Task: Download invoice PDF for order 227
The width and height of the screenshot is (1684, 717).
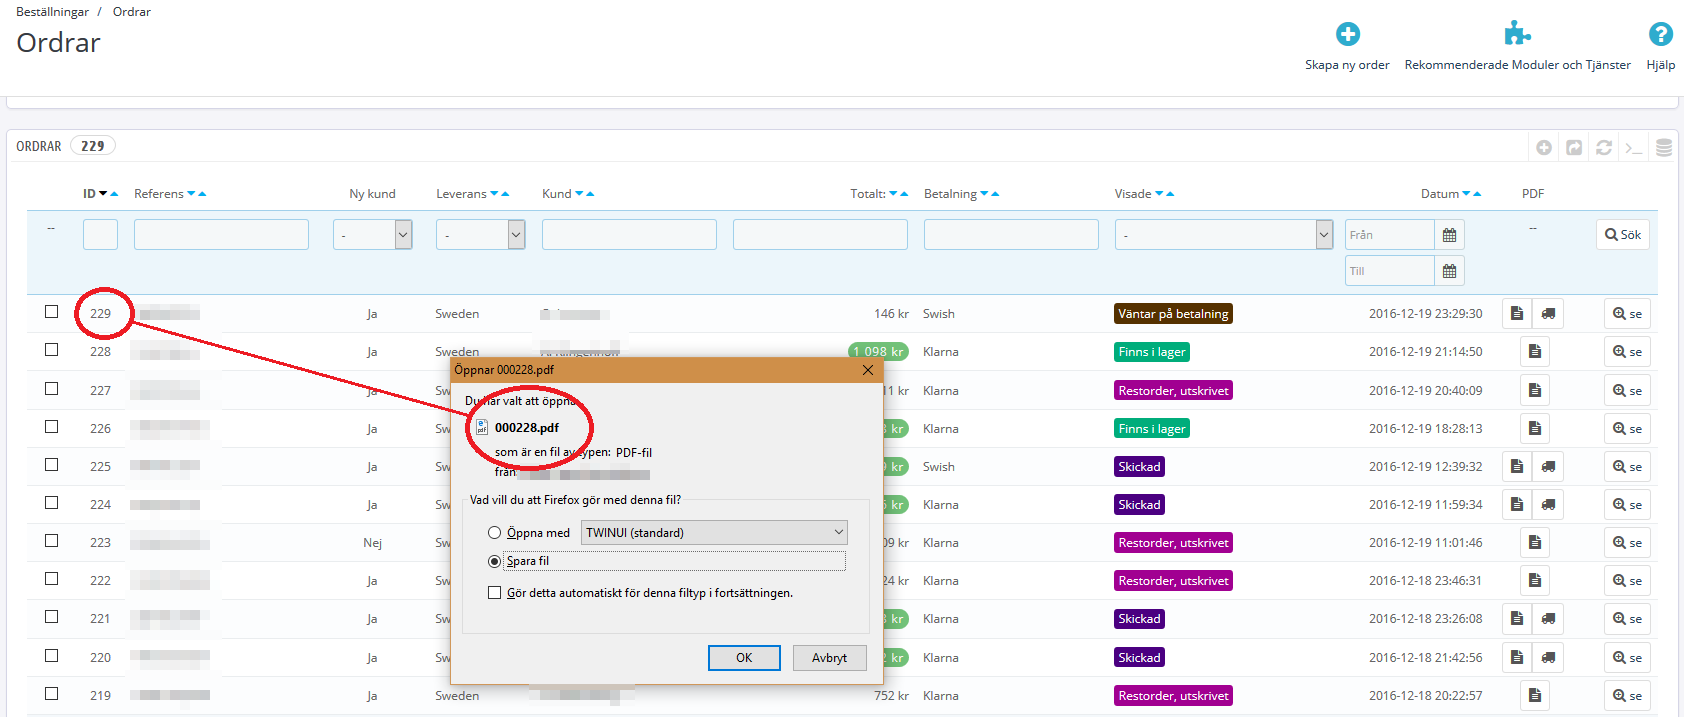Action: click(1535, 390)
